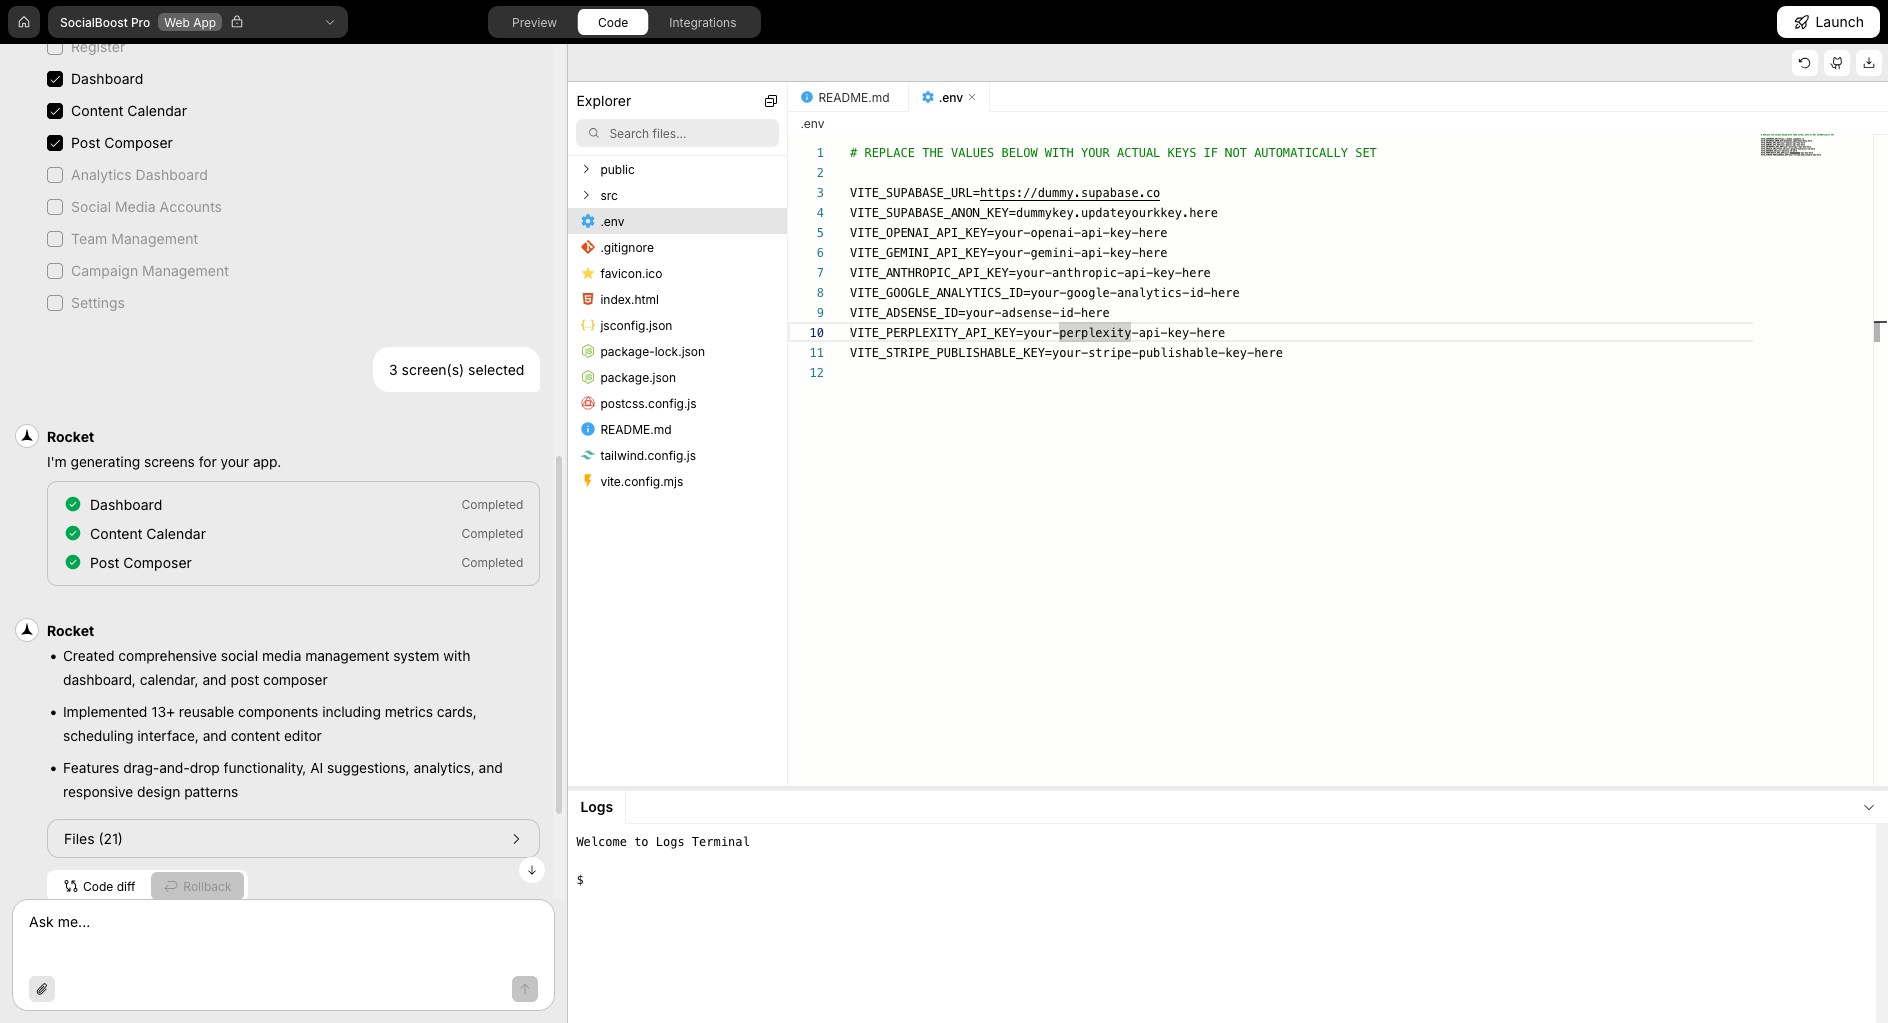The image size is (1888, 1023).
Task: Click the Launch button
Action: pyautogui.click(x=1826, y=21)
